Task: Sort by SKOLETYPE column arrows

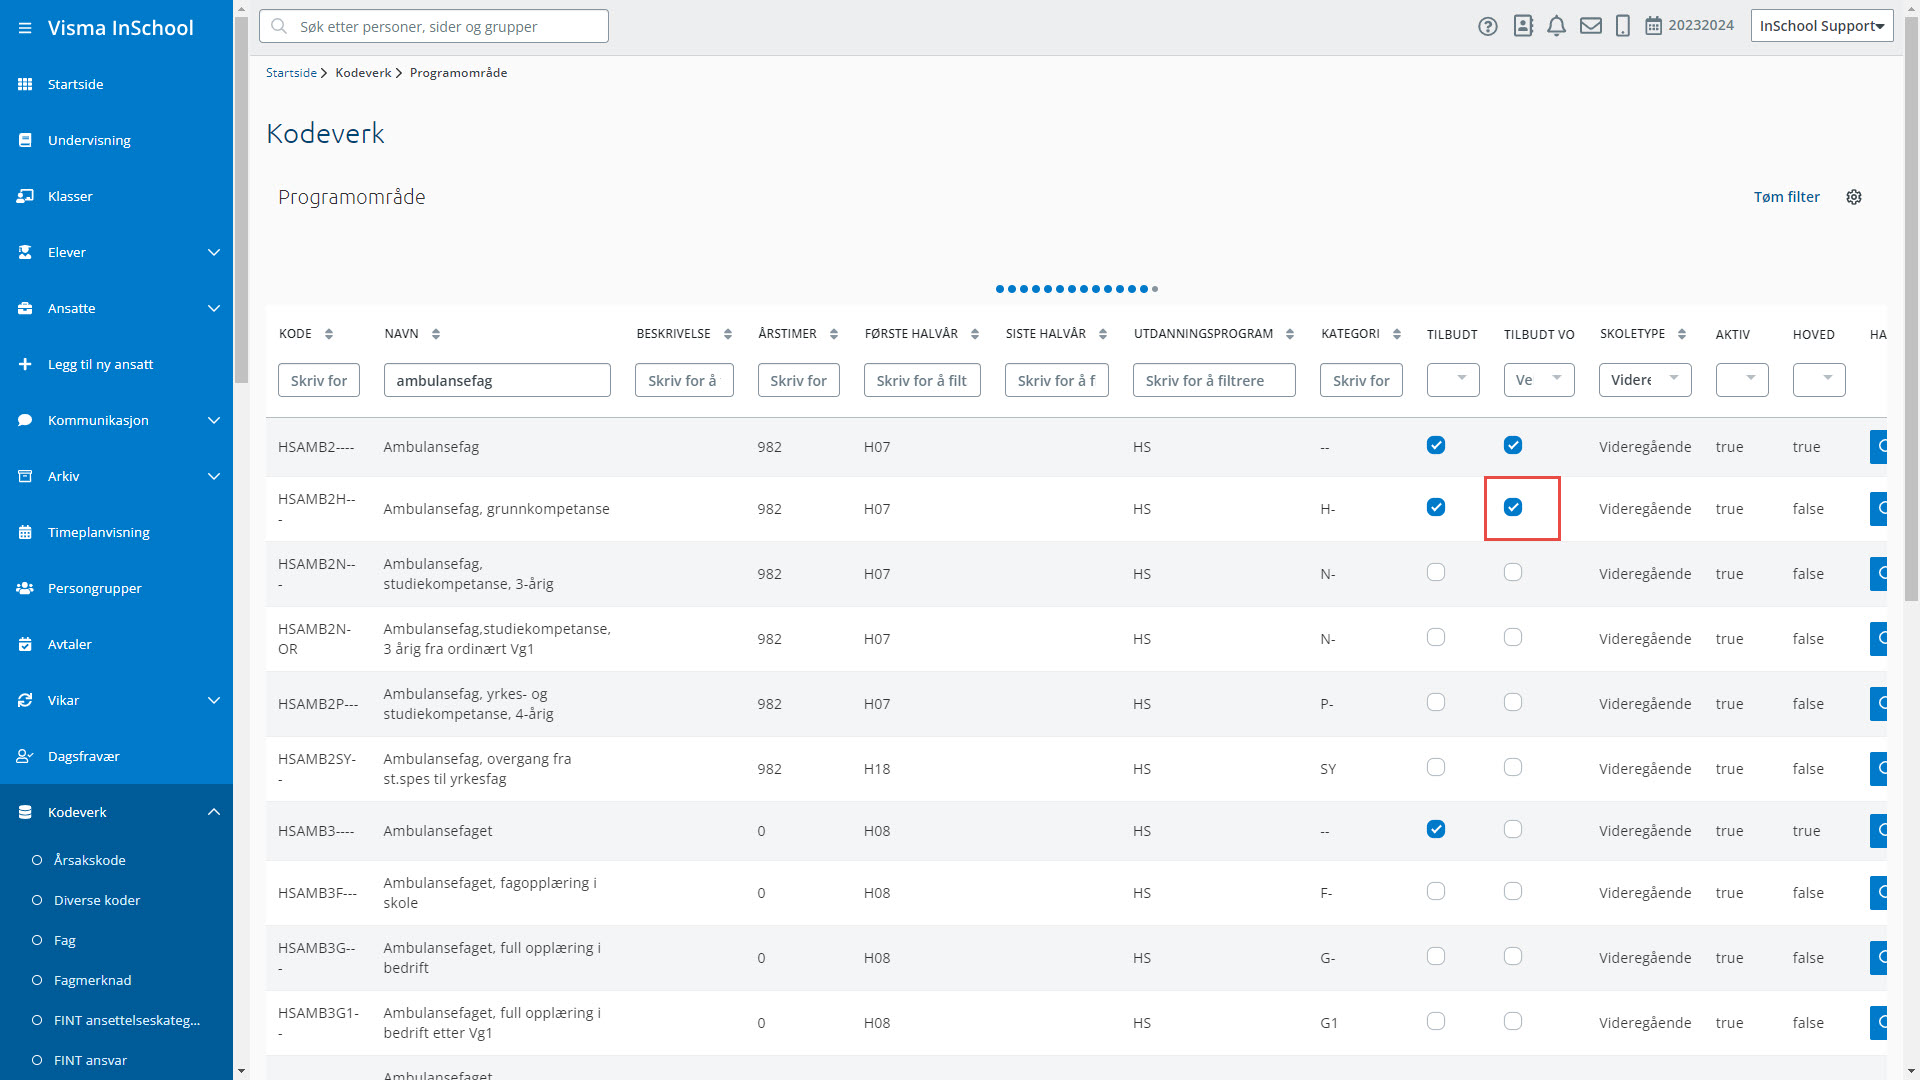Action: coord(1682,334)
